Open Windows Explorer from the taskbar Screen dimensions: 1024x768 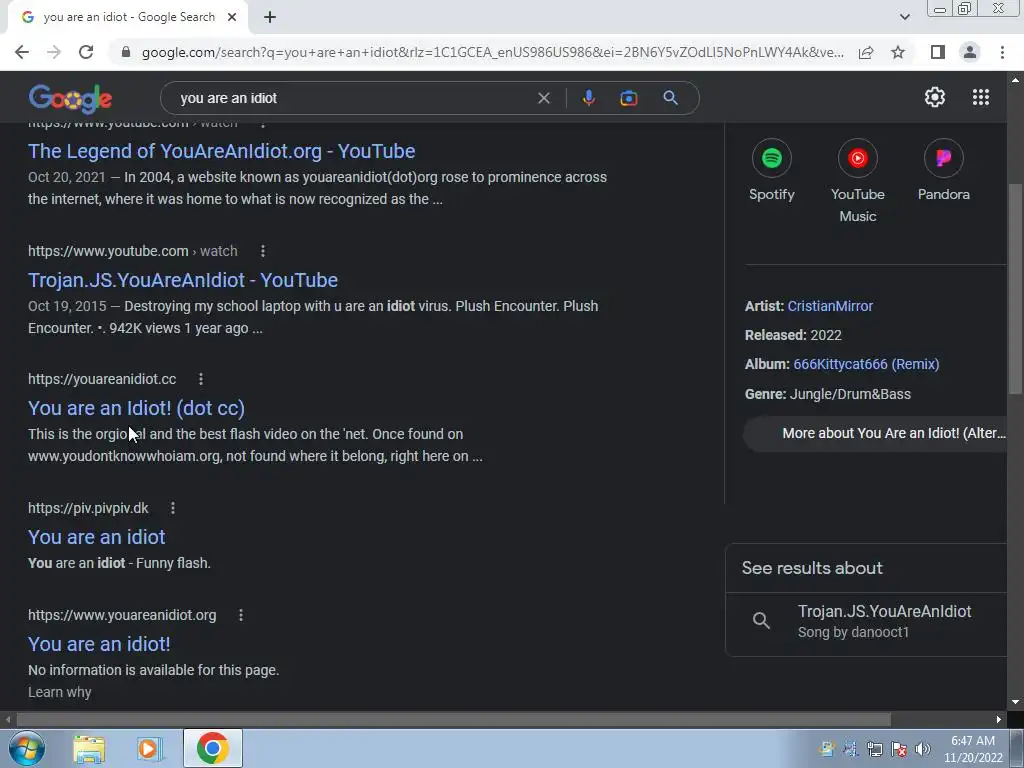89,748
